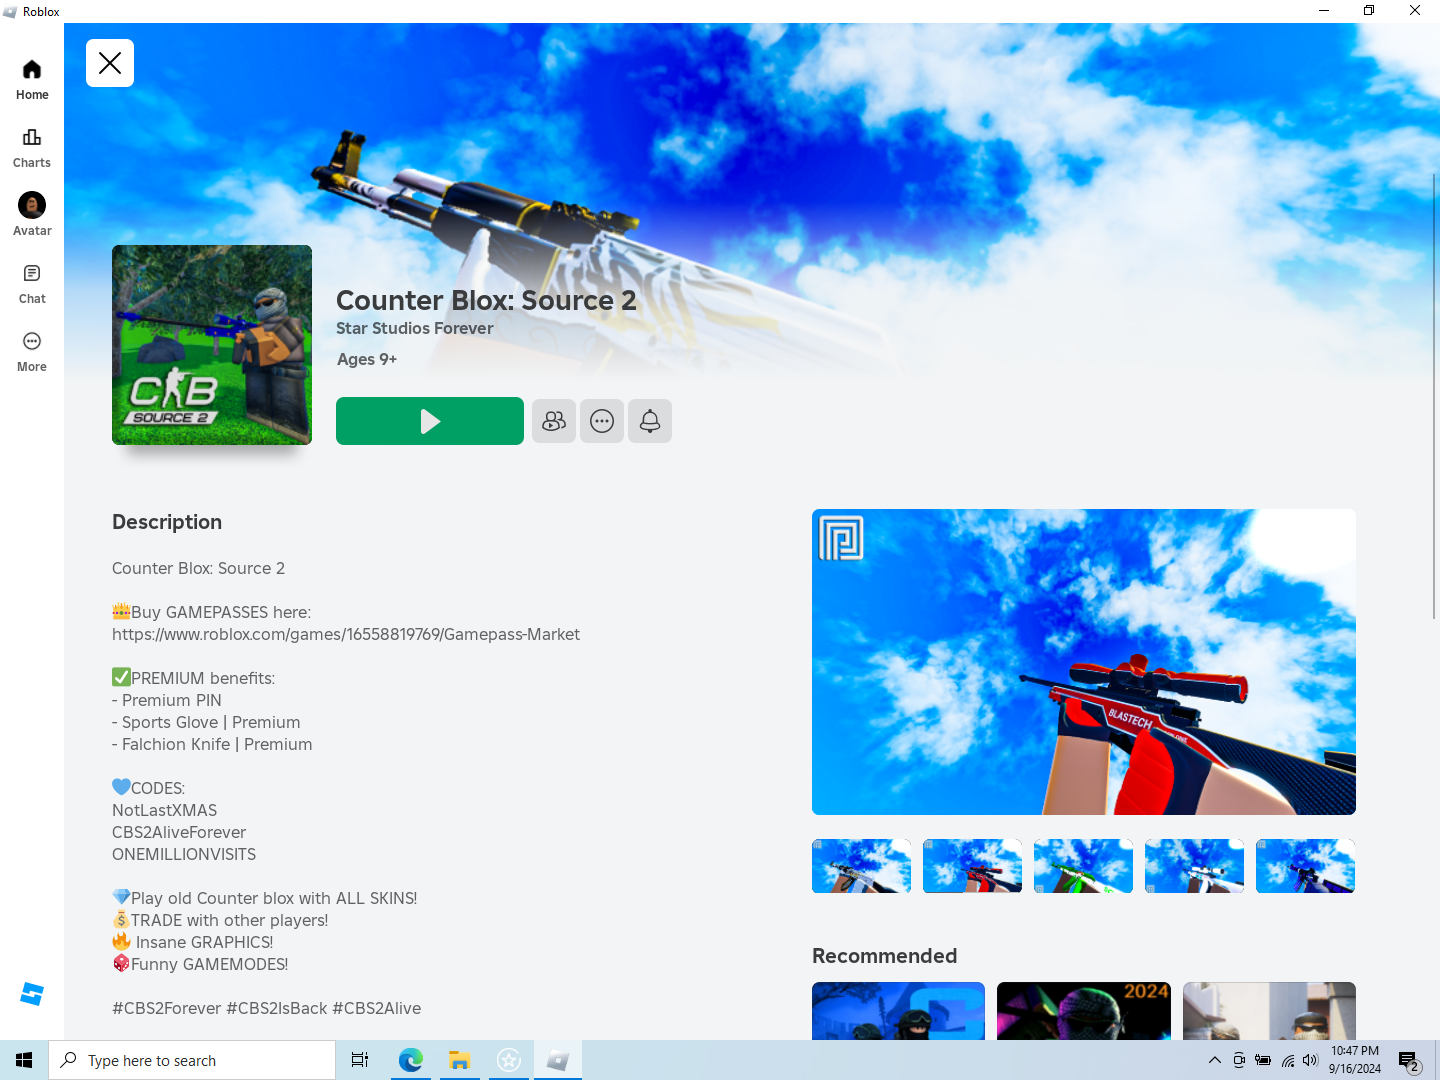The width and height of the screenshot is (1440, 1080).
Task: Open the main Blastech rifle preview image
Action: pos(1084,662)
